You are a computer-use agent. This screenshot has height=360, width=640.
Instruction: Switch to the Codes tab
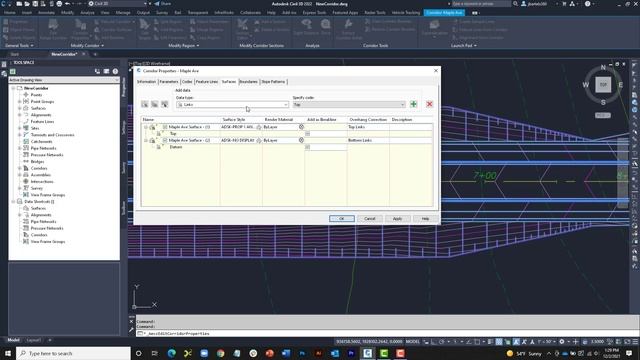pos(187,82)
